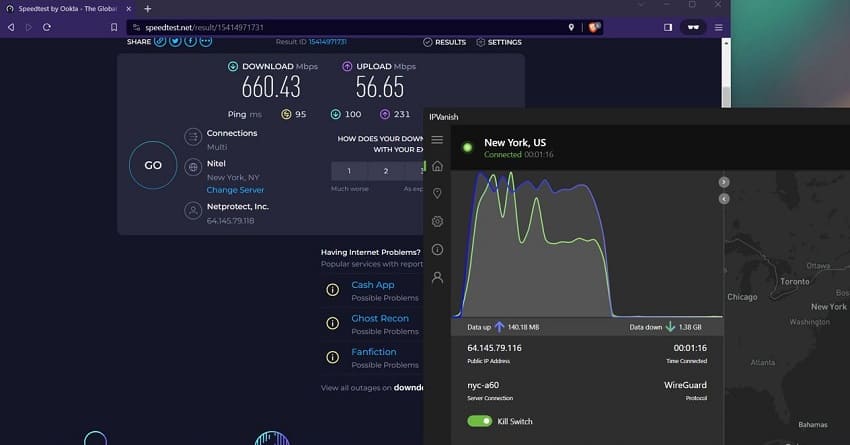This screenshot has height=445, width=850.
Task: Open IPVanish hamburger menu
Action: pyautogui.click(x=437, y=140)
